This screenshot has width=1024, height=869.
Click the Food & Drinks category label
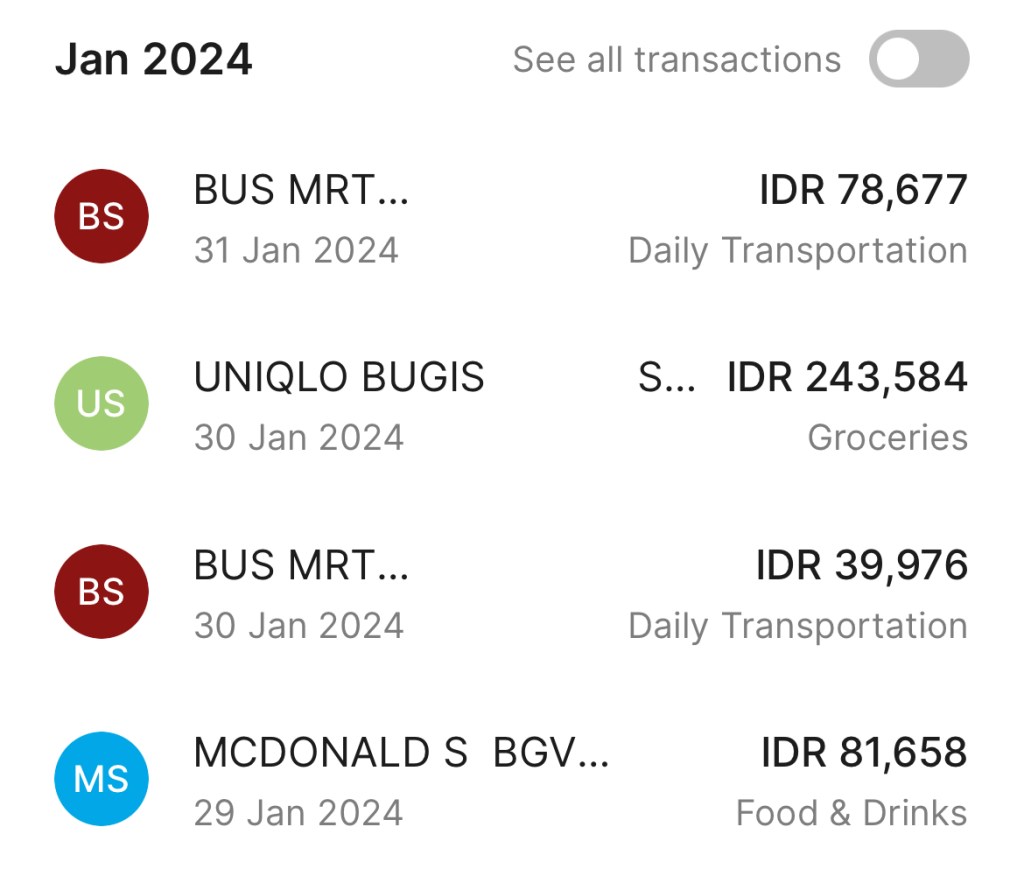pyautogui.click(x=851, y=812)
